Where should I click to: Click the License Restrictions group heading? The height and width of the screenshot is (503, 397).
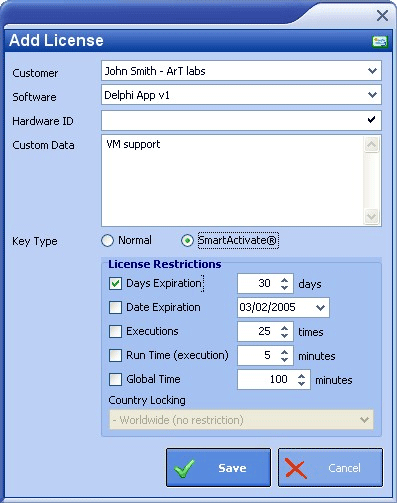pos(165,264)
